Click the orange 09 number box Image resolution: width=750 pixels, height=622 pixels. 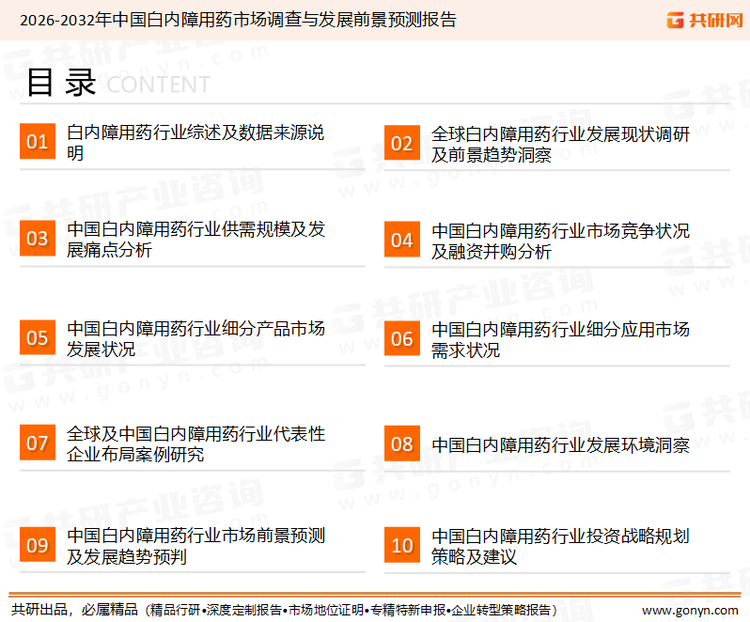[x=37, y=544]
